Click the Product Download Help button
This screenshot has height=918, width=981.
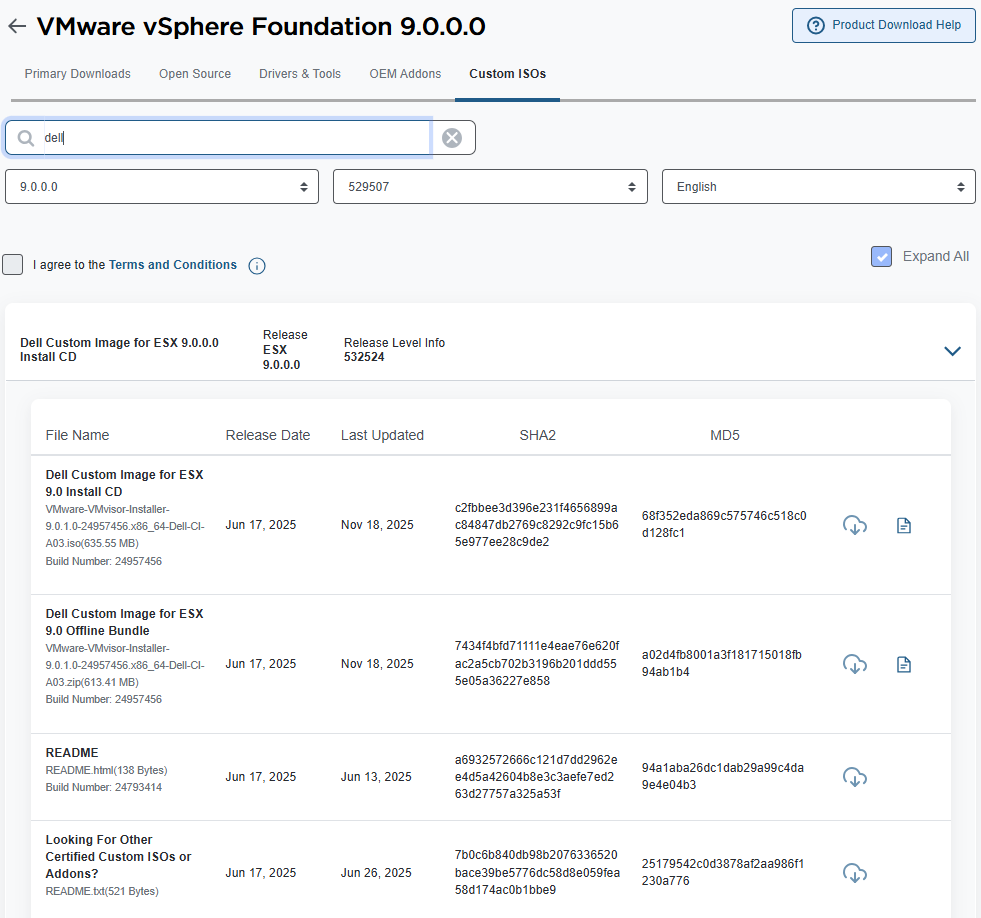pyautogui.click(x=883, y=26)
